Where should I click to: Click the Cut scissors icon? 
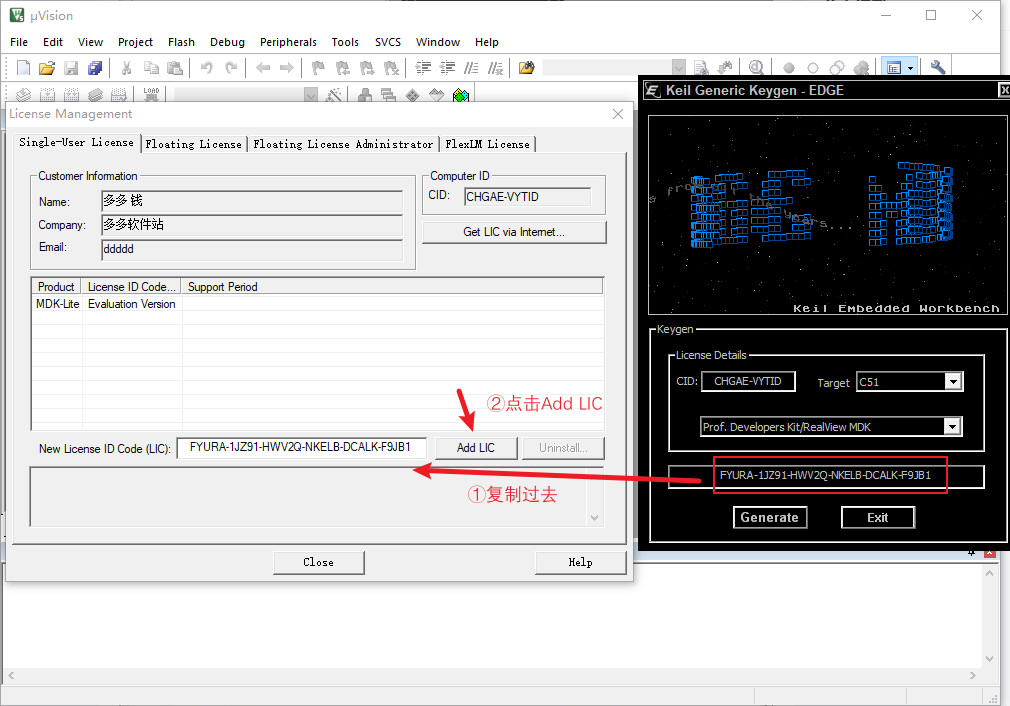point(127,68)
